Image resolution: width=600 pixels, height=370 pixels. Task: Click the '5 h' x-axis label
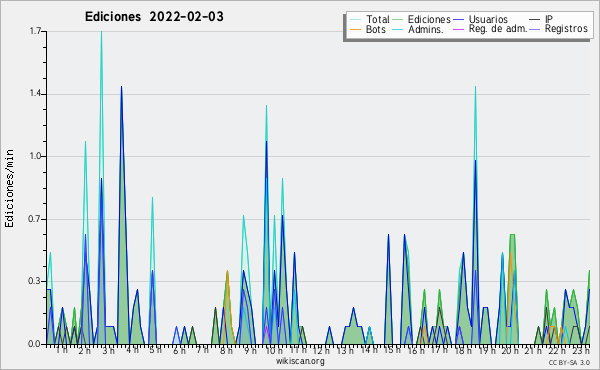[155, 350]
